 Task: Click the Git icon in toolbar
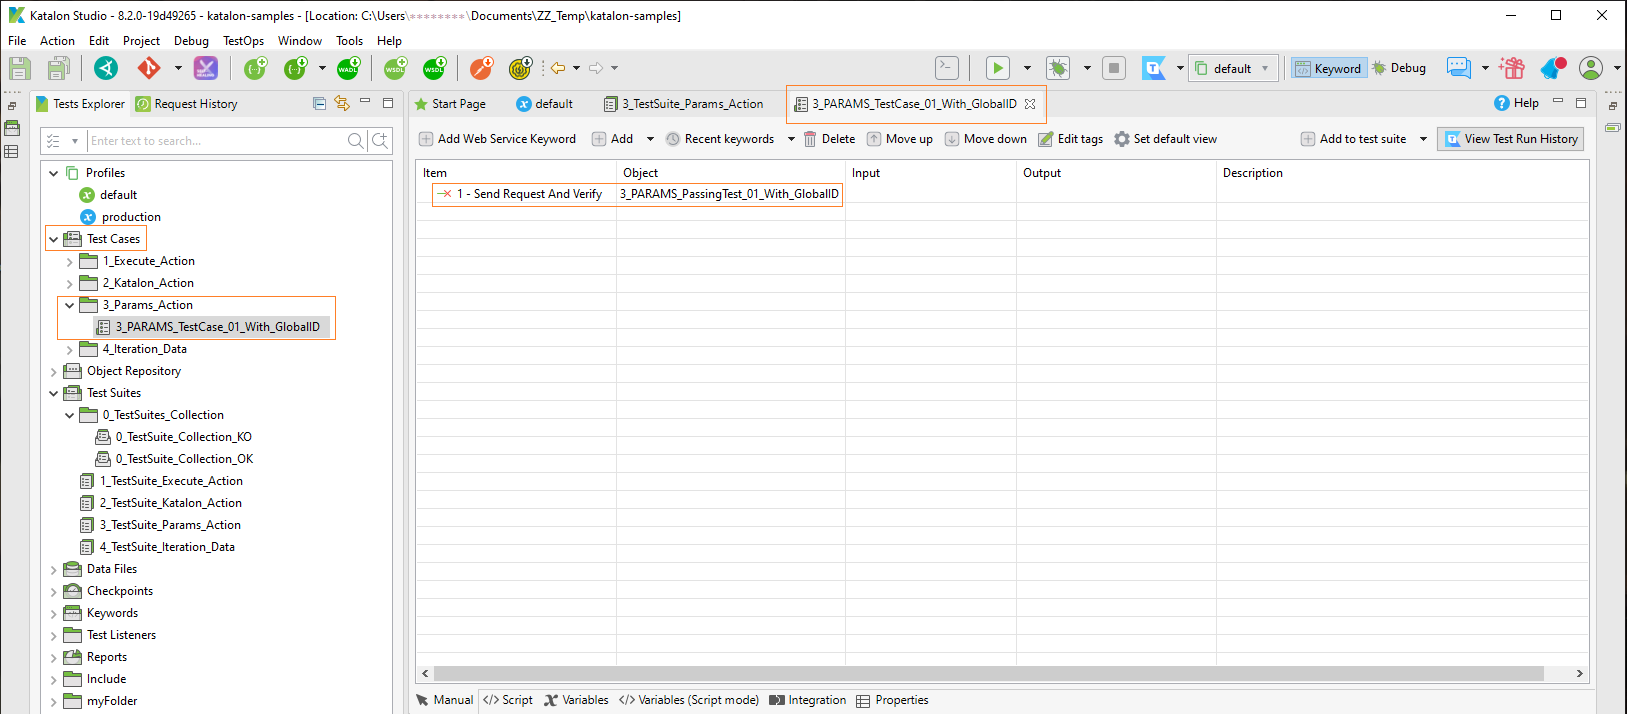pos(149,68)
